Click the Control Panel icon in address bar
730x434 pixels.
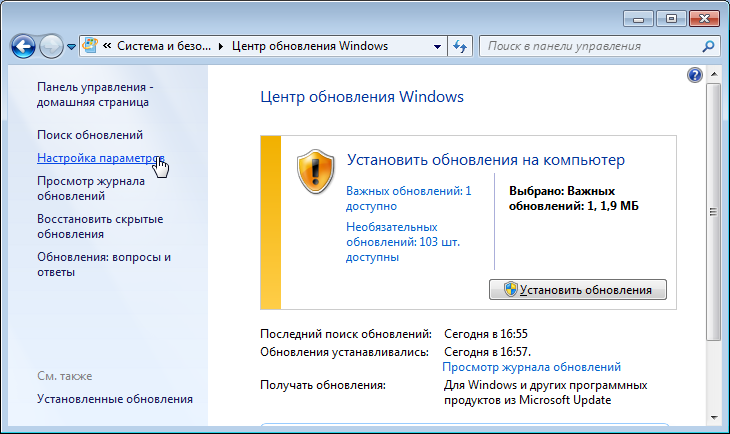pos(90,46)
